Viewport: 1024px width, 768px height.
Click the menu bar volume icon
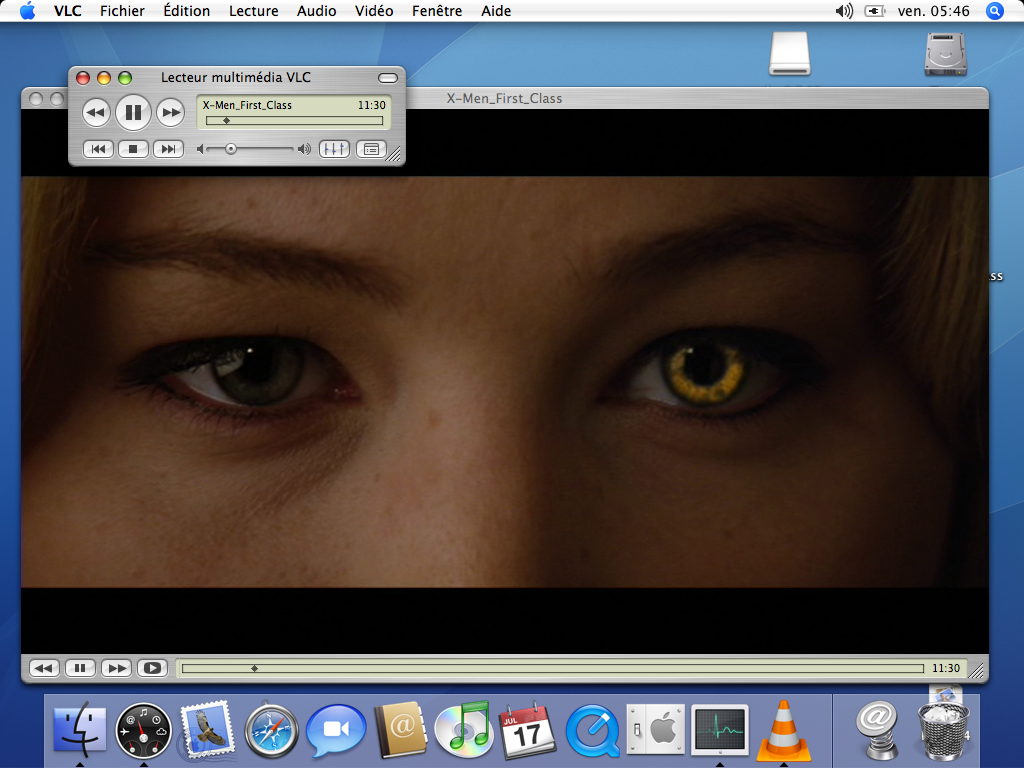(x=844, y=11)
